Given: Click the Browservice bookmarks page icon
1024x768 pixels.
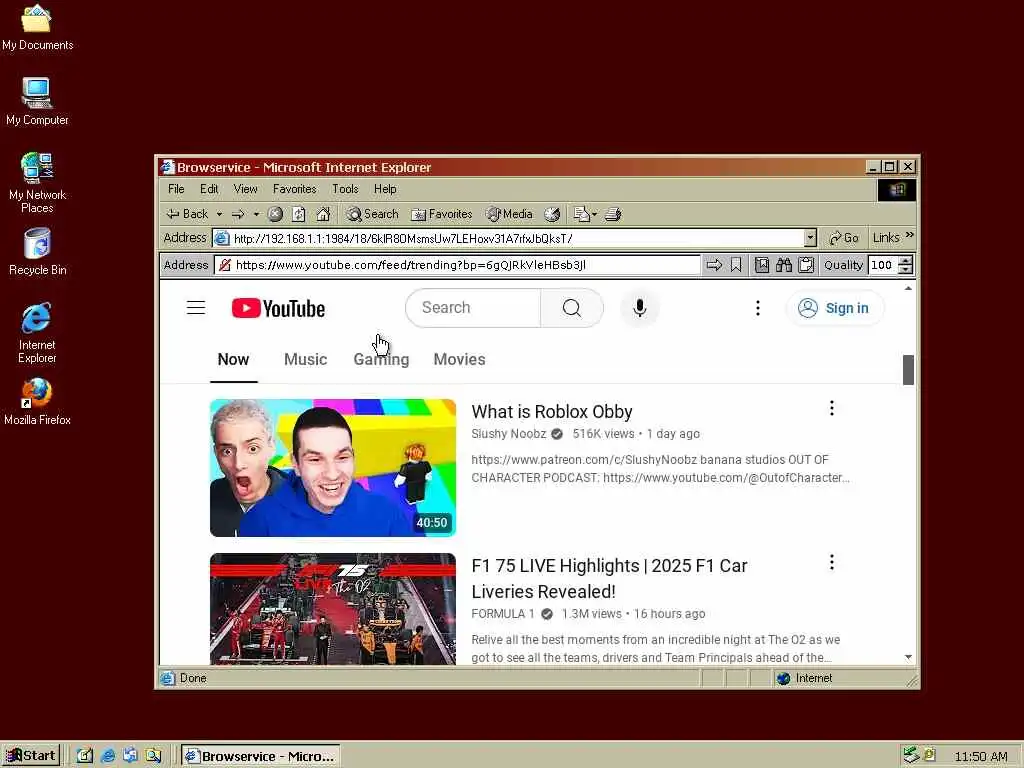Looking at the screenshot, I should coord(761,265).
